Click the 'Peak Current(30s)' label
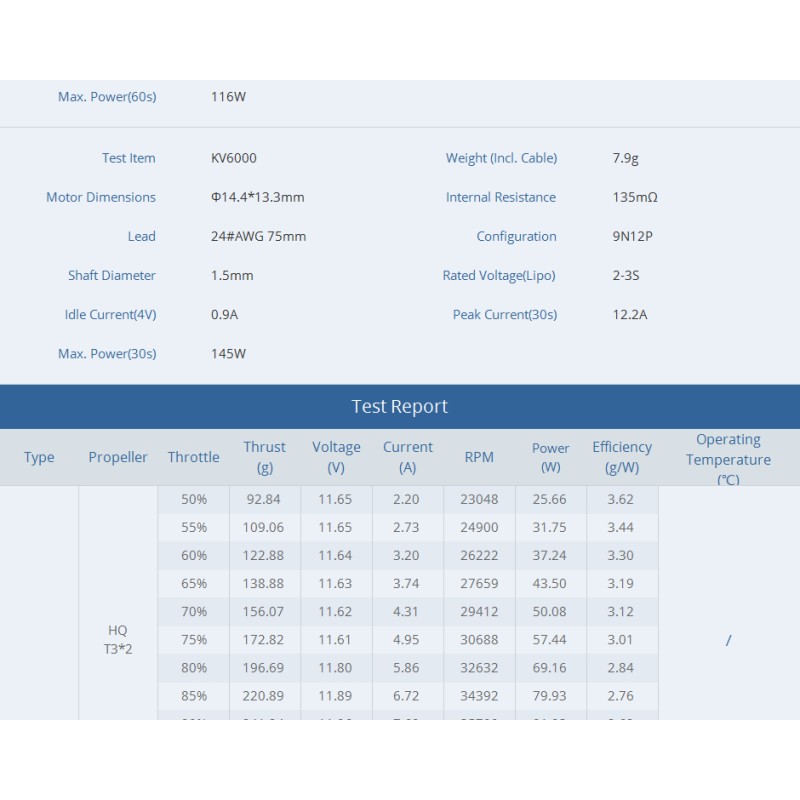 [505, 315]
